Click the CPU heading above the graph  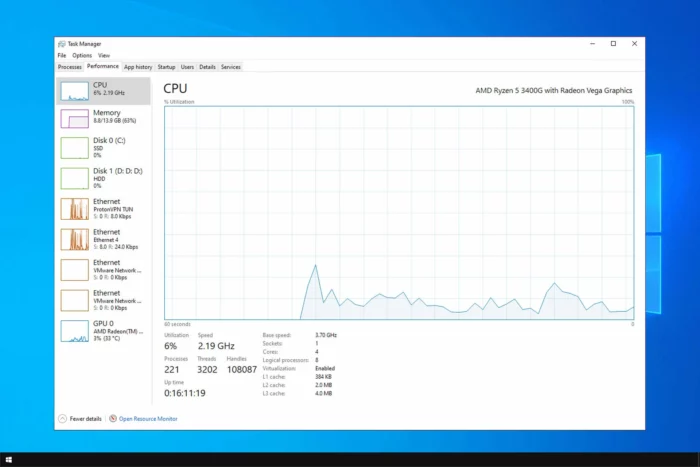(175, 88)
